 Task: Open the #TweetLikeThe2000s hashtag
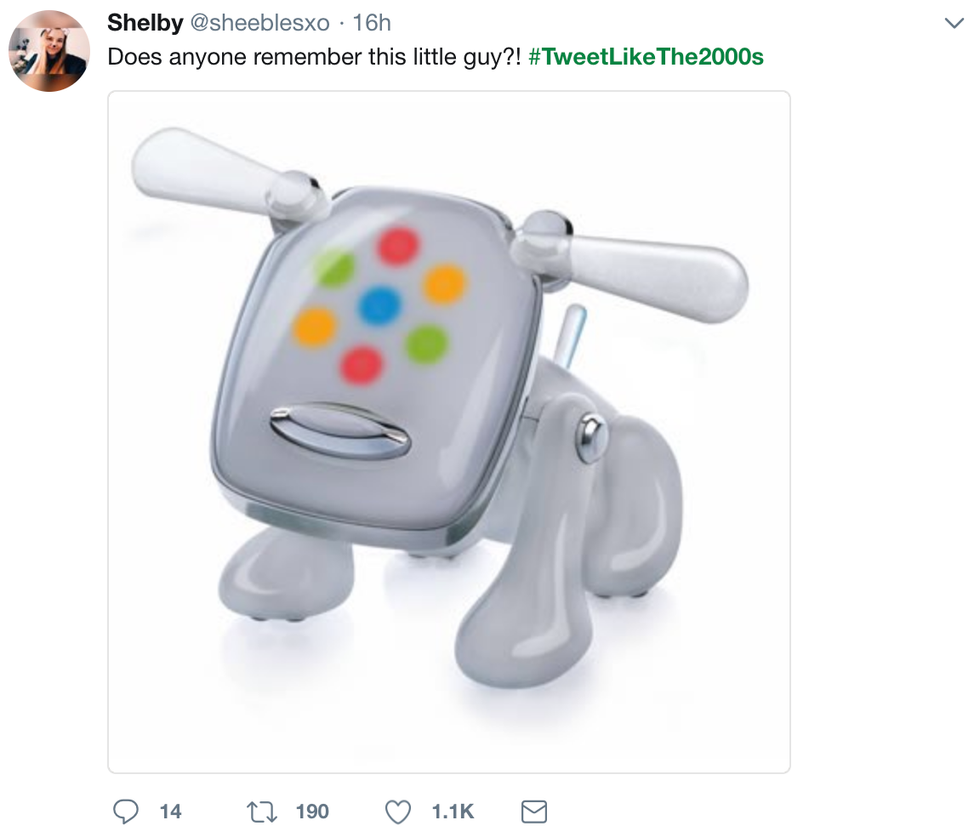coord(646,57)
